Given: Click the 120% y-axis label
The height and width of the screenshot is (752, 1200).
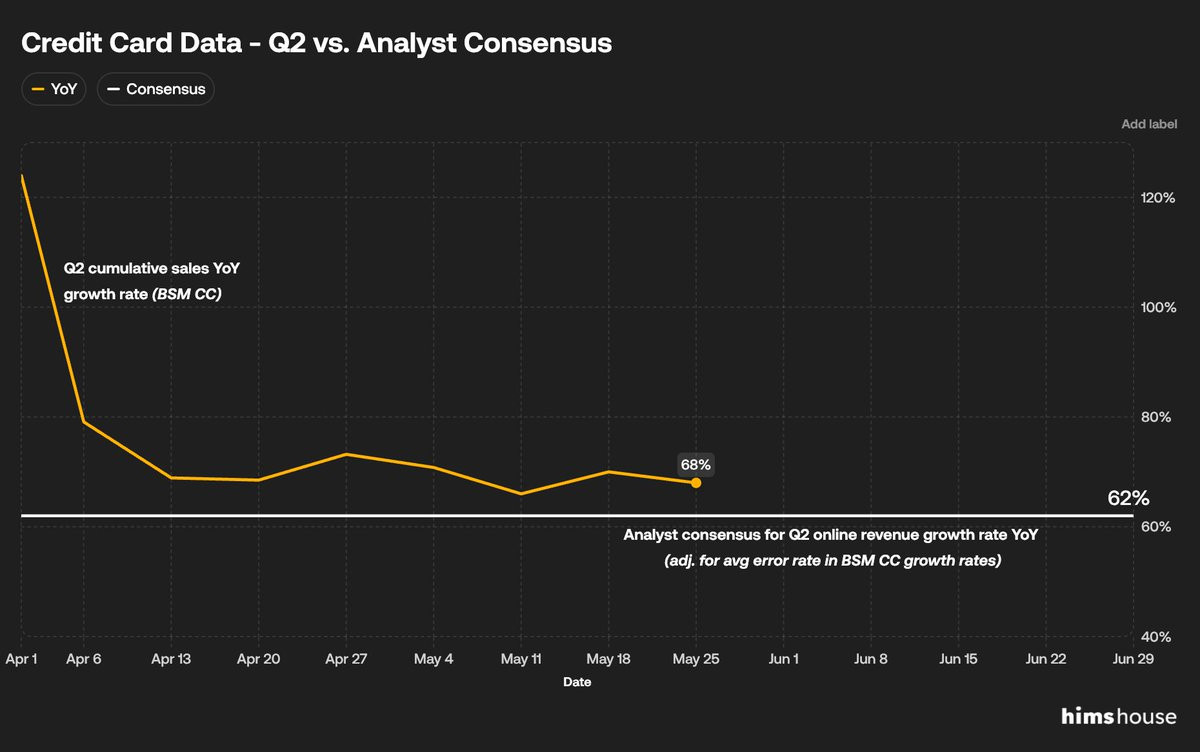Looking at the screenshot, I should pyautogui.click(x=1158, y=198).
